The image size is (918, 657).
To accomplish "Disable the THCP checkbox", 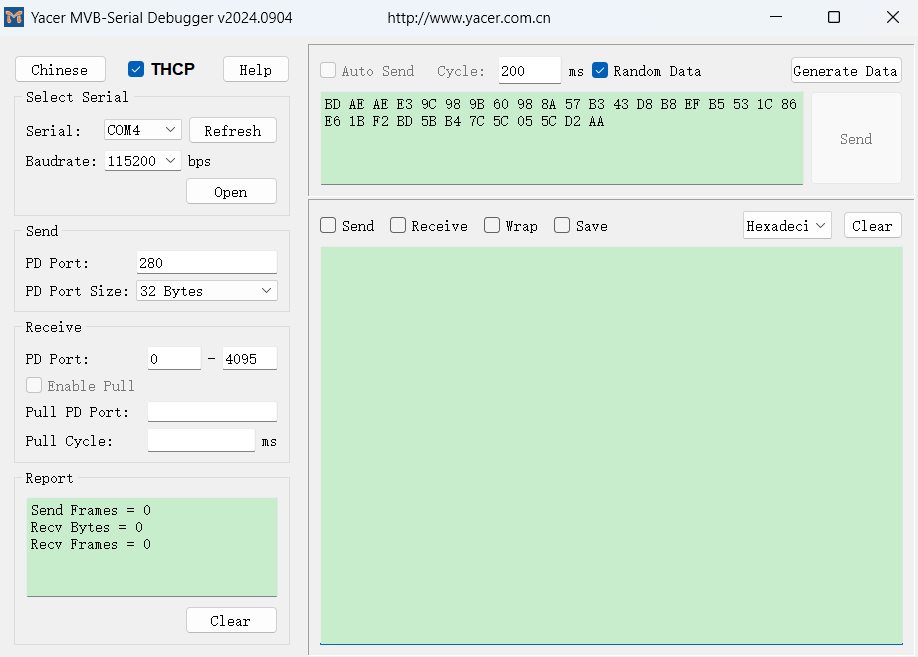I will [x=135, y=69].
